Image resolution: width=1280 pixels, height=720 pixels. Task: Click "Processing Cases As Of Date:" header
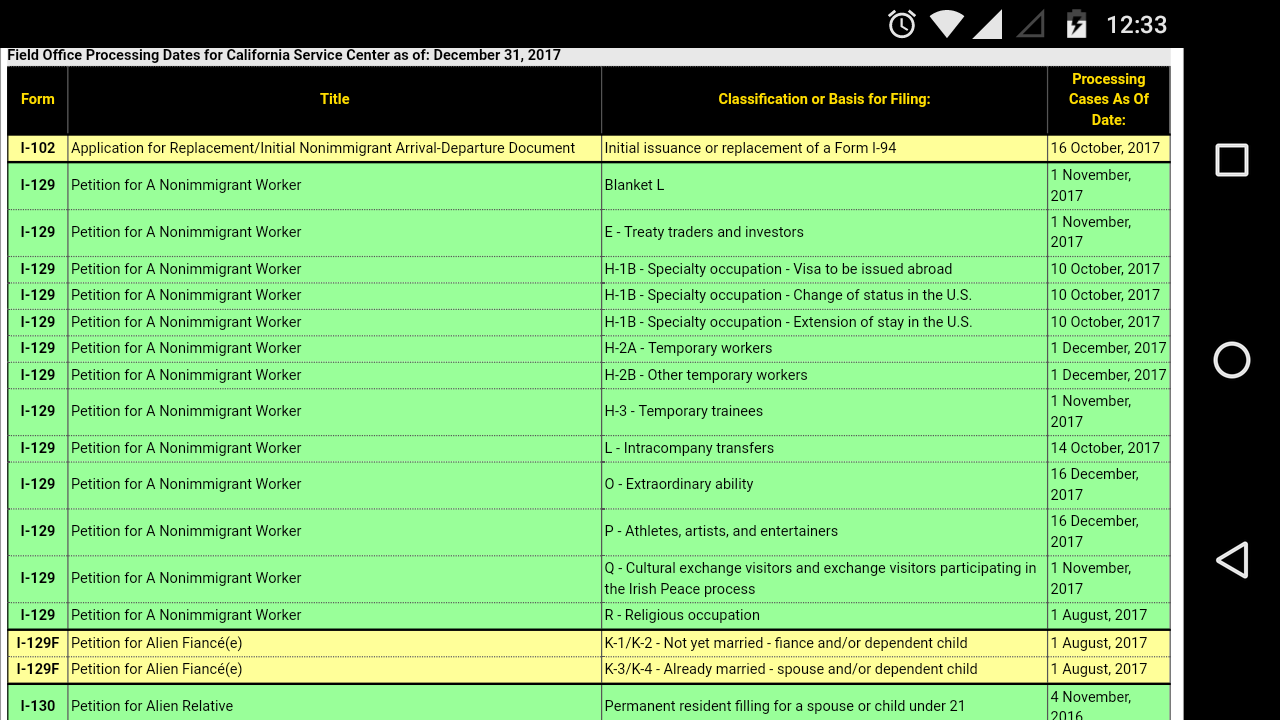[x=1108, y=100]
